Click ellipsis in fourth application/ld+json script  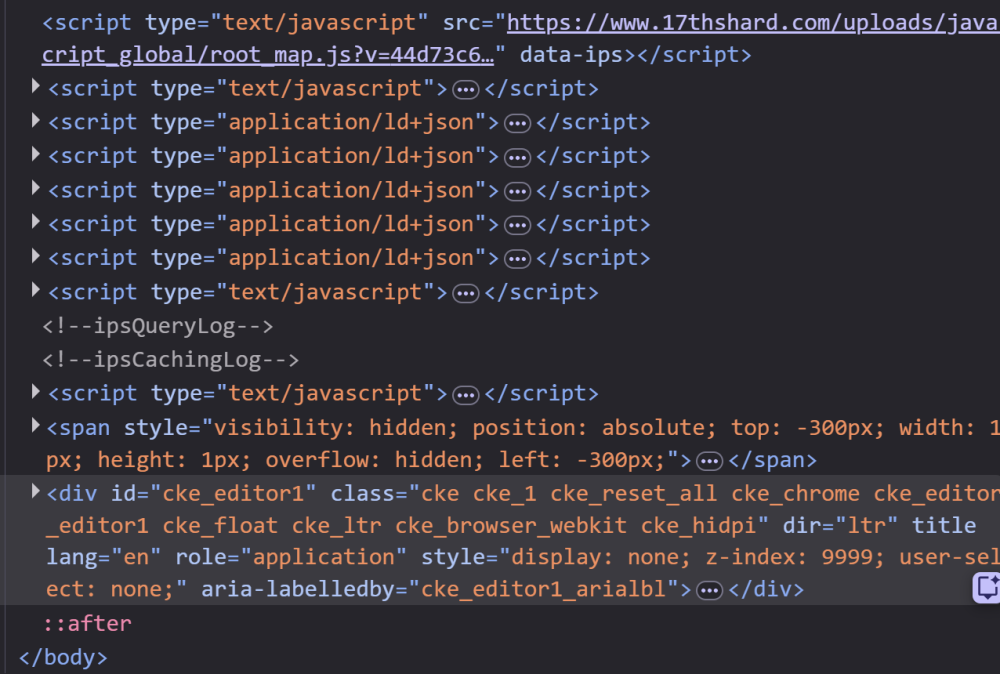(517, 226)
